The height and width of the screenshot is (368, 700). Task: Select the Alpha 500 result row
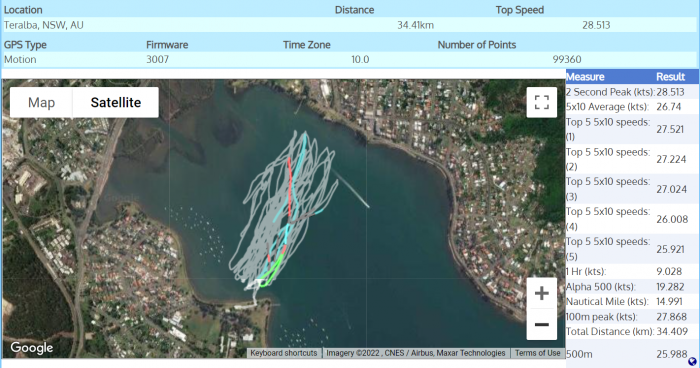tap(632, 287)
